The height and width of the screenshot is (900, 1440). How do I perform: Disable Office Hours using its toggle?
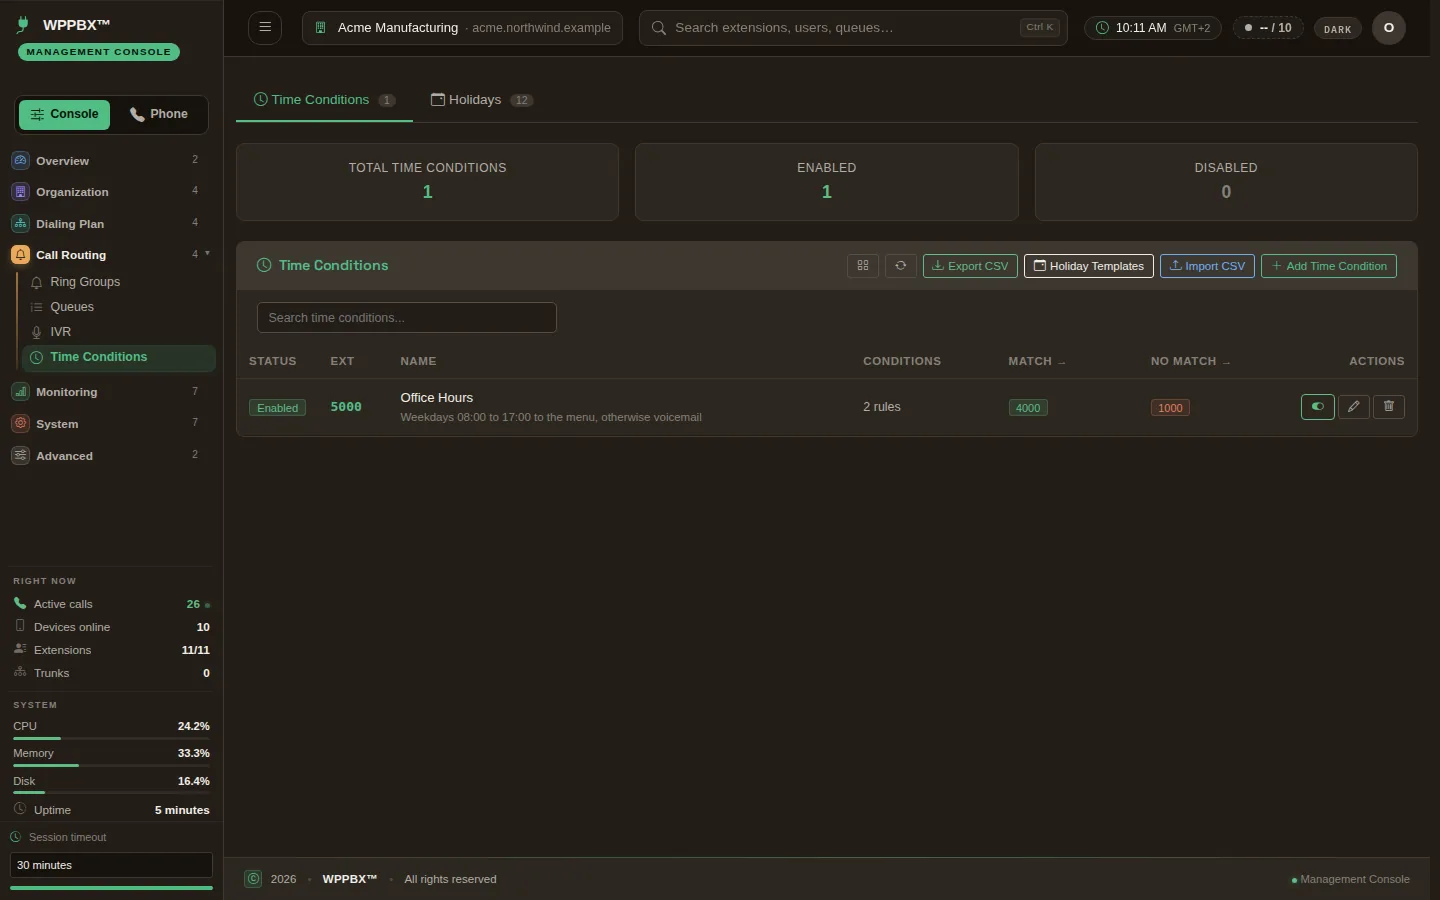point(1318,407)
